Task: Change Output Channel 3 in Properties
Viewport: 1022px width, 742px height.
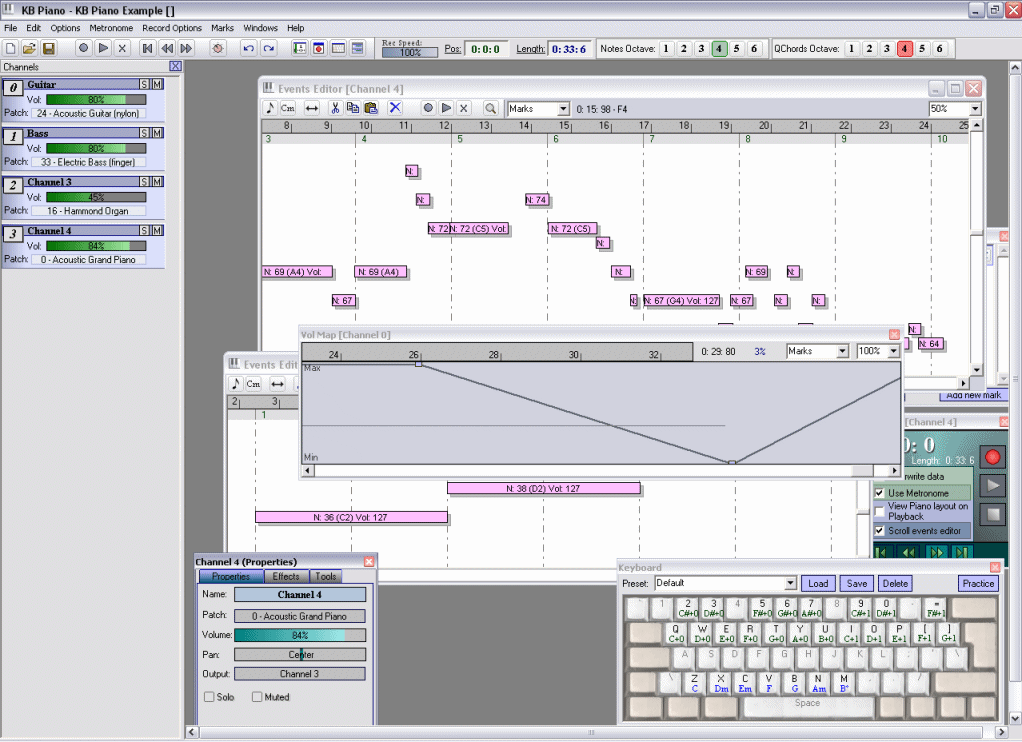Action: [x=300, y=674]
